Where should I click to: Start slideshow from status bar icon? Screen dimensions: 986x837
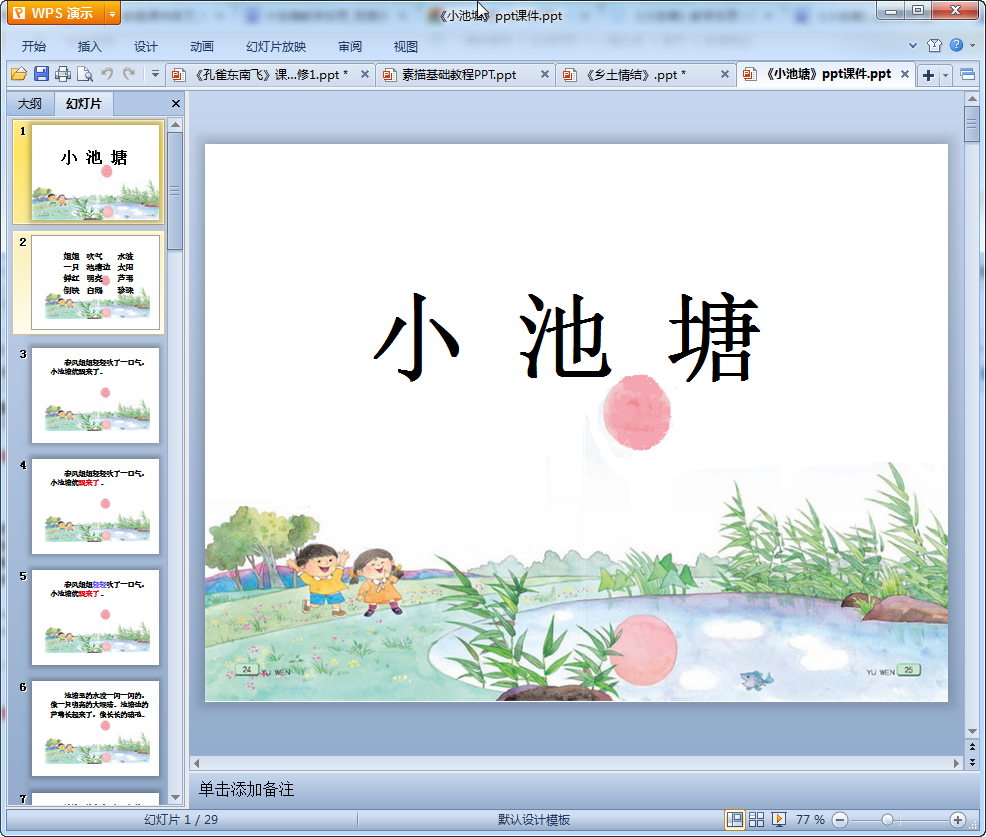(x=778, y=819)
